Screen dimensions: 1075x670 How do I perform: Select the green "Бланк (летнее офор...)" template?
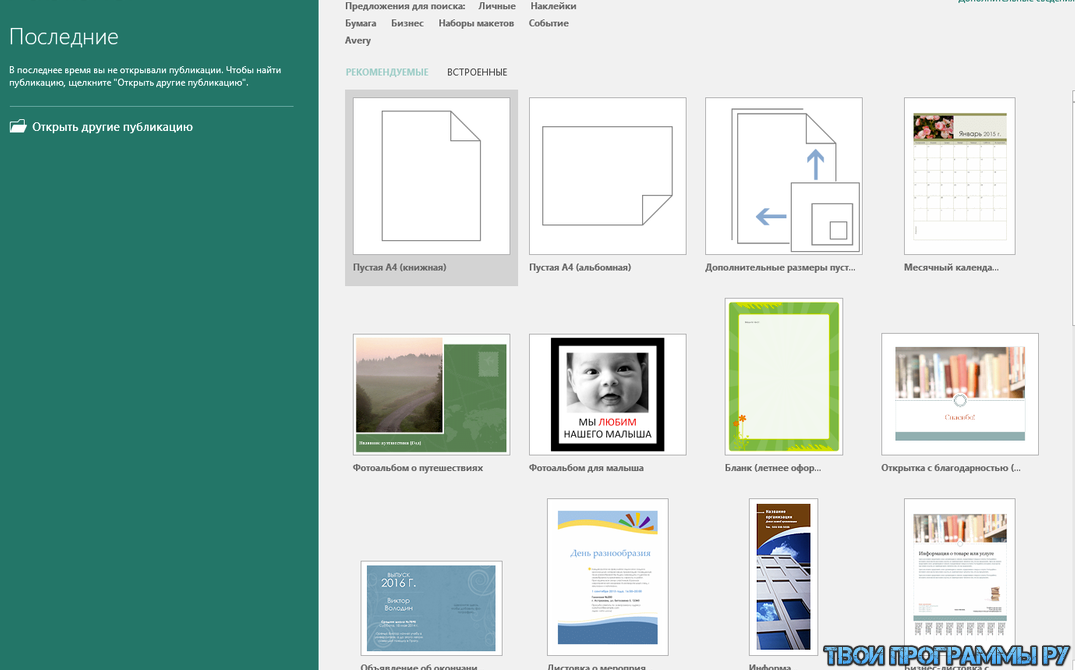(783, 376)
